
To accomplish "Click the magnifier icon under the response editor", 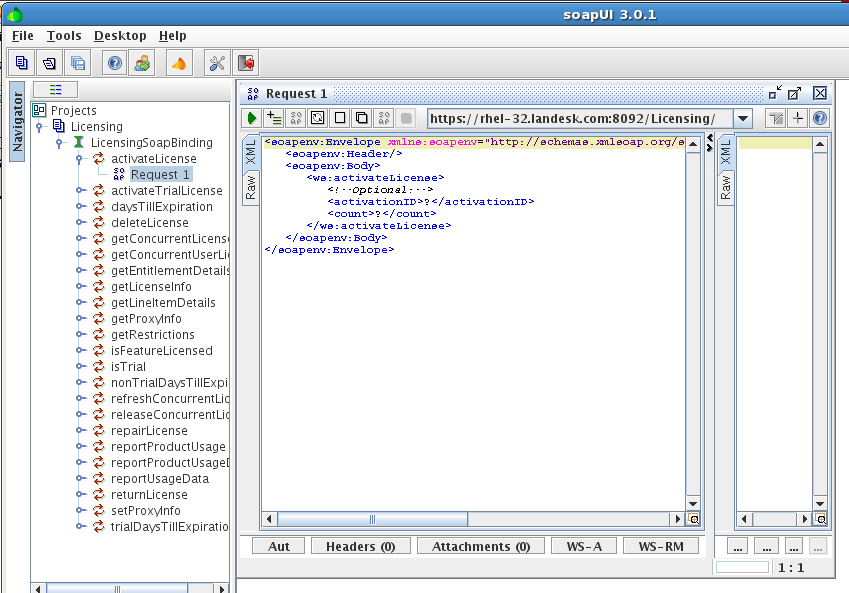I will (821, 519).
